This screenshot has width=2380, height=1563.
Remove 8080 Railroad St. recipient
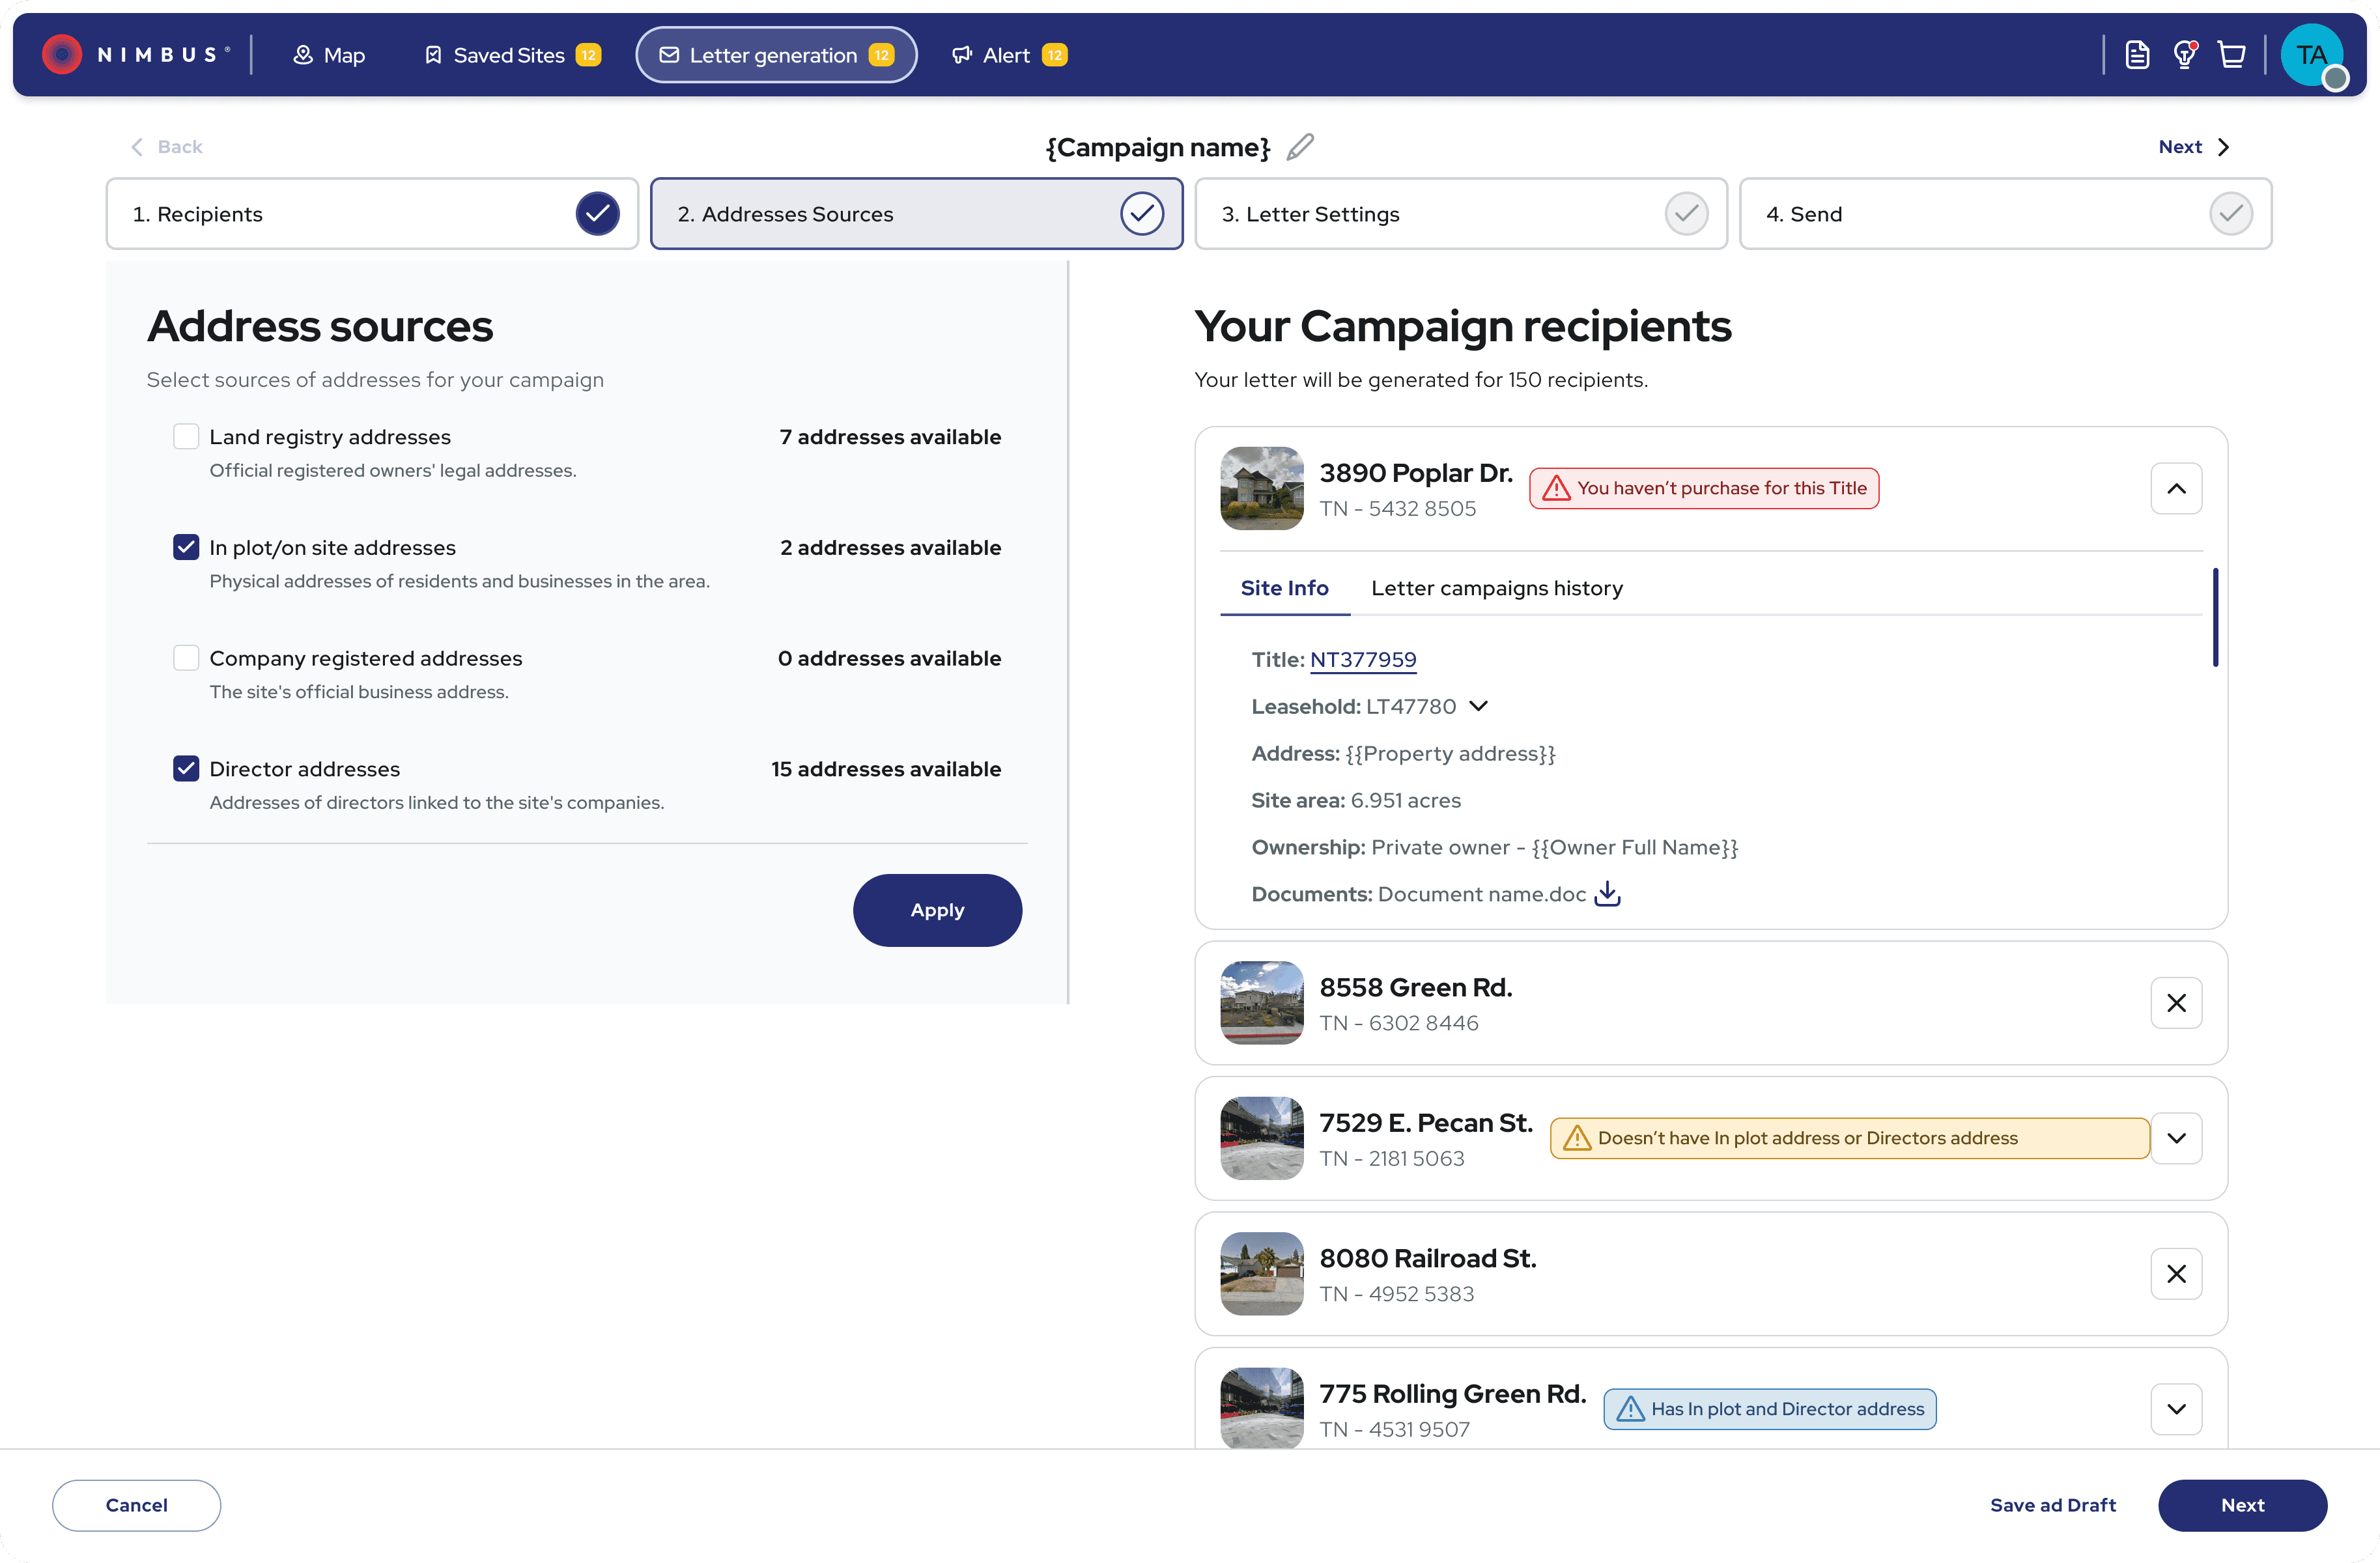point(2176,1274)
